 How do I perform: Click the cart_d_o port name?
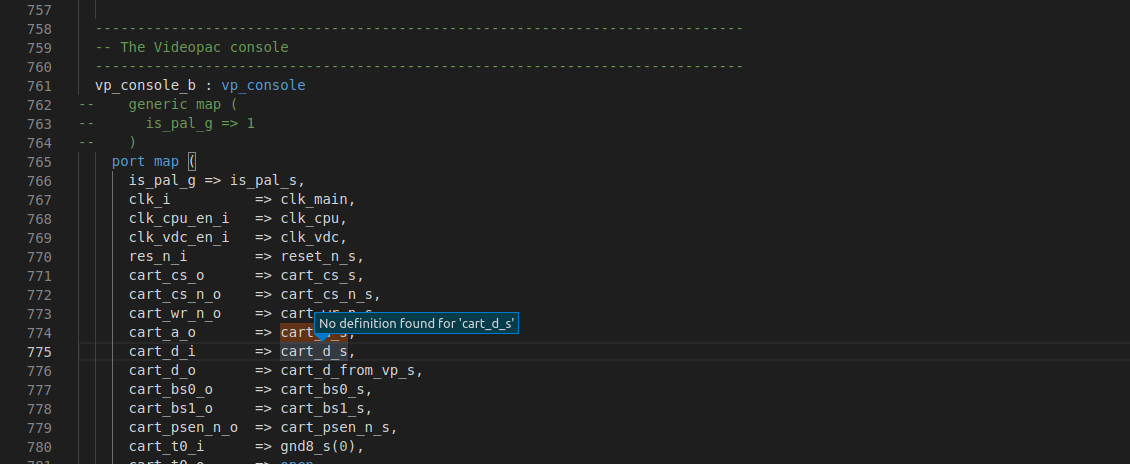click(x=162, y=371)
